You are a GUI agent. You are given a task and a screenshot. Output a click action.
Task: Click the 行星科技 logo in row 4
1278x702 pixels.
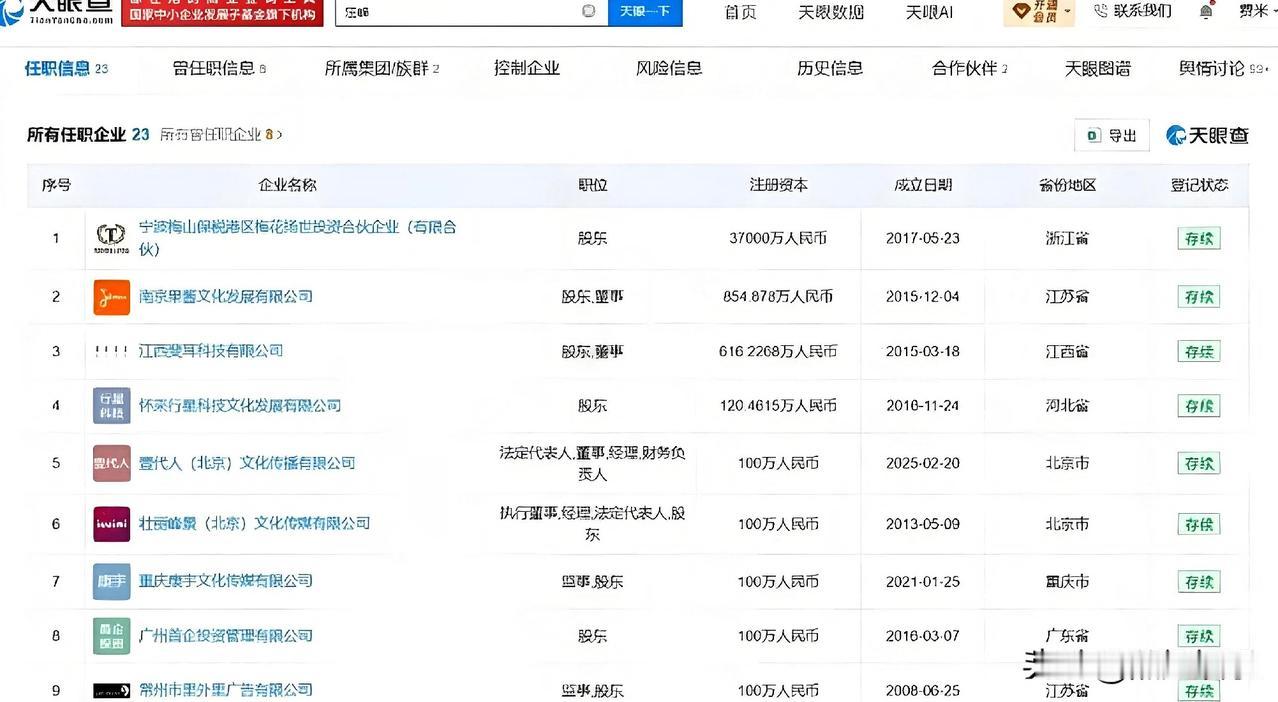111,405
